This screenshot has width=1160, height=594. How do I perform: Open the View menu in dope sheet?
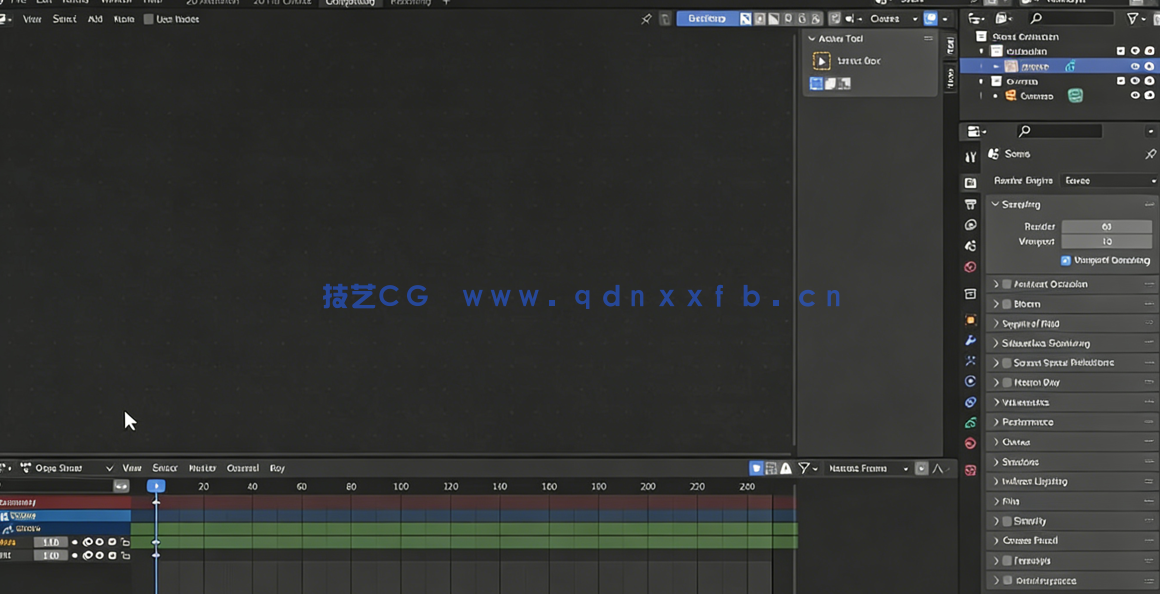point(132,468)
